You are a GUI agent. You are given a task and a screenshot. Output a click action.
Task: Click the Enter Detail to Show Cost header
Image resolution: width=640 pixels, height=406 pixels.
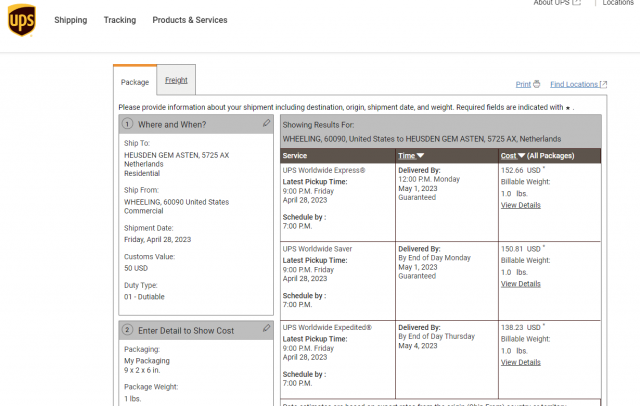coord(196,330)
